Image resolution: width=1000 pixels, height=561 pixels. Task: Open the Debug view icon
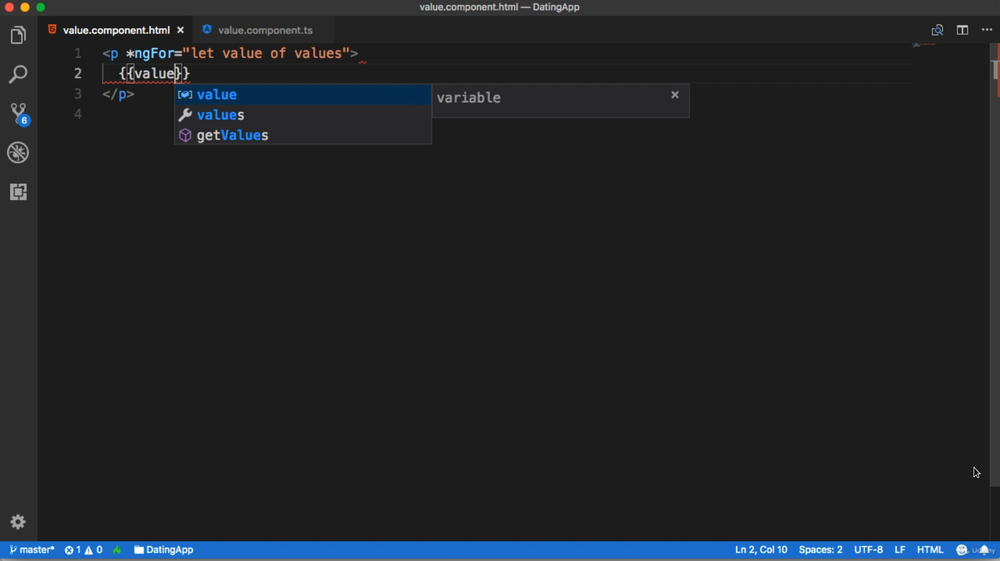pyautogui.click(x=18, y=153)
